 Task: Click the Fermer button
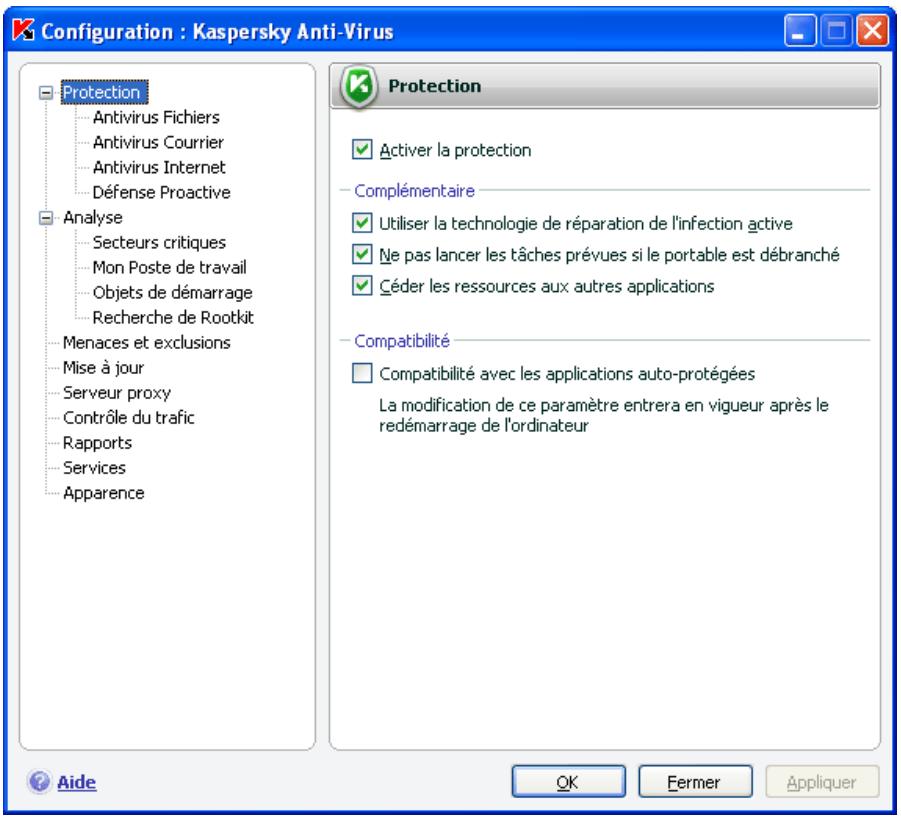[695, 781]
